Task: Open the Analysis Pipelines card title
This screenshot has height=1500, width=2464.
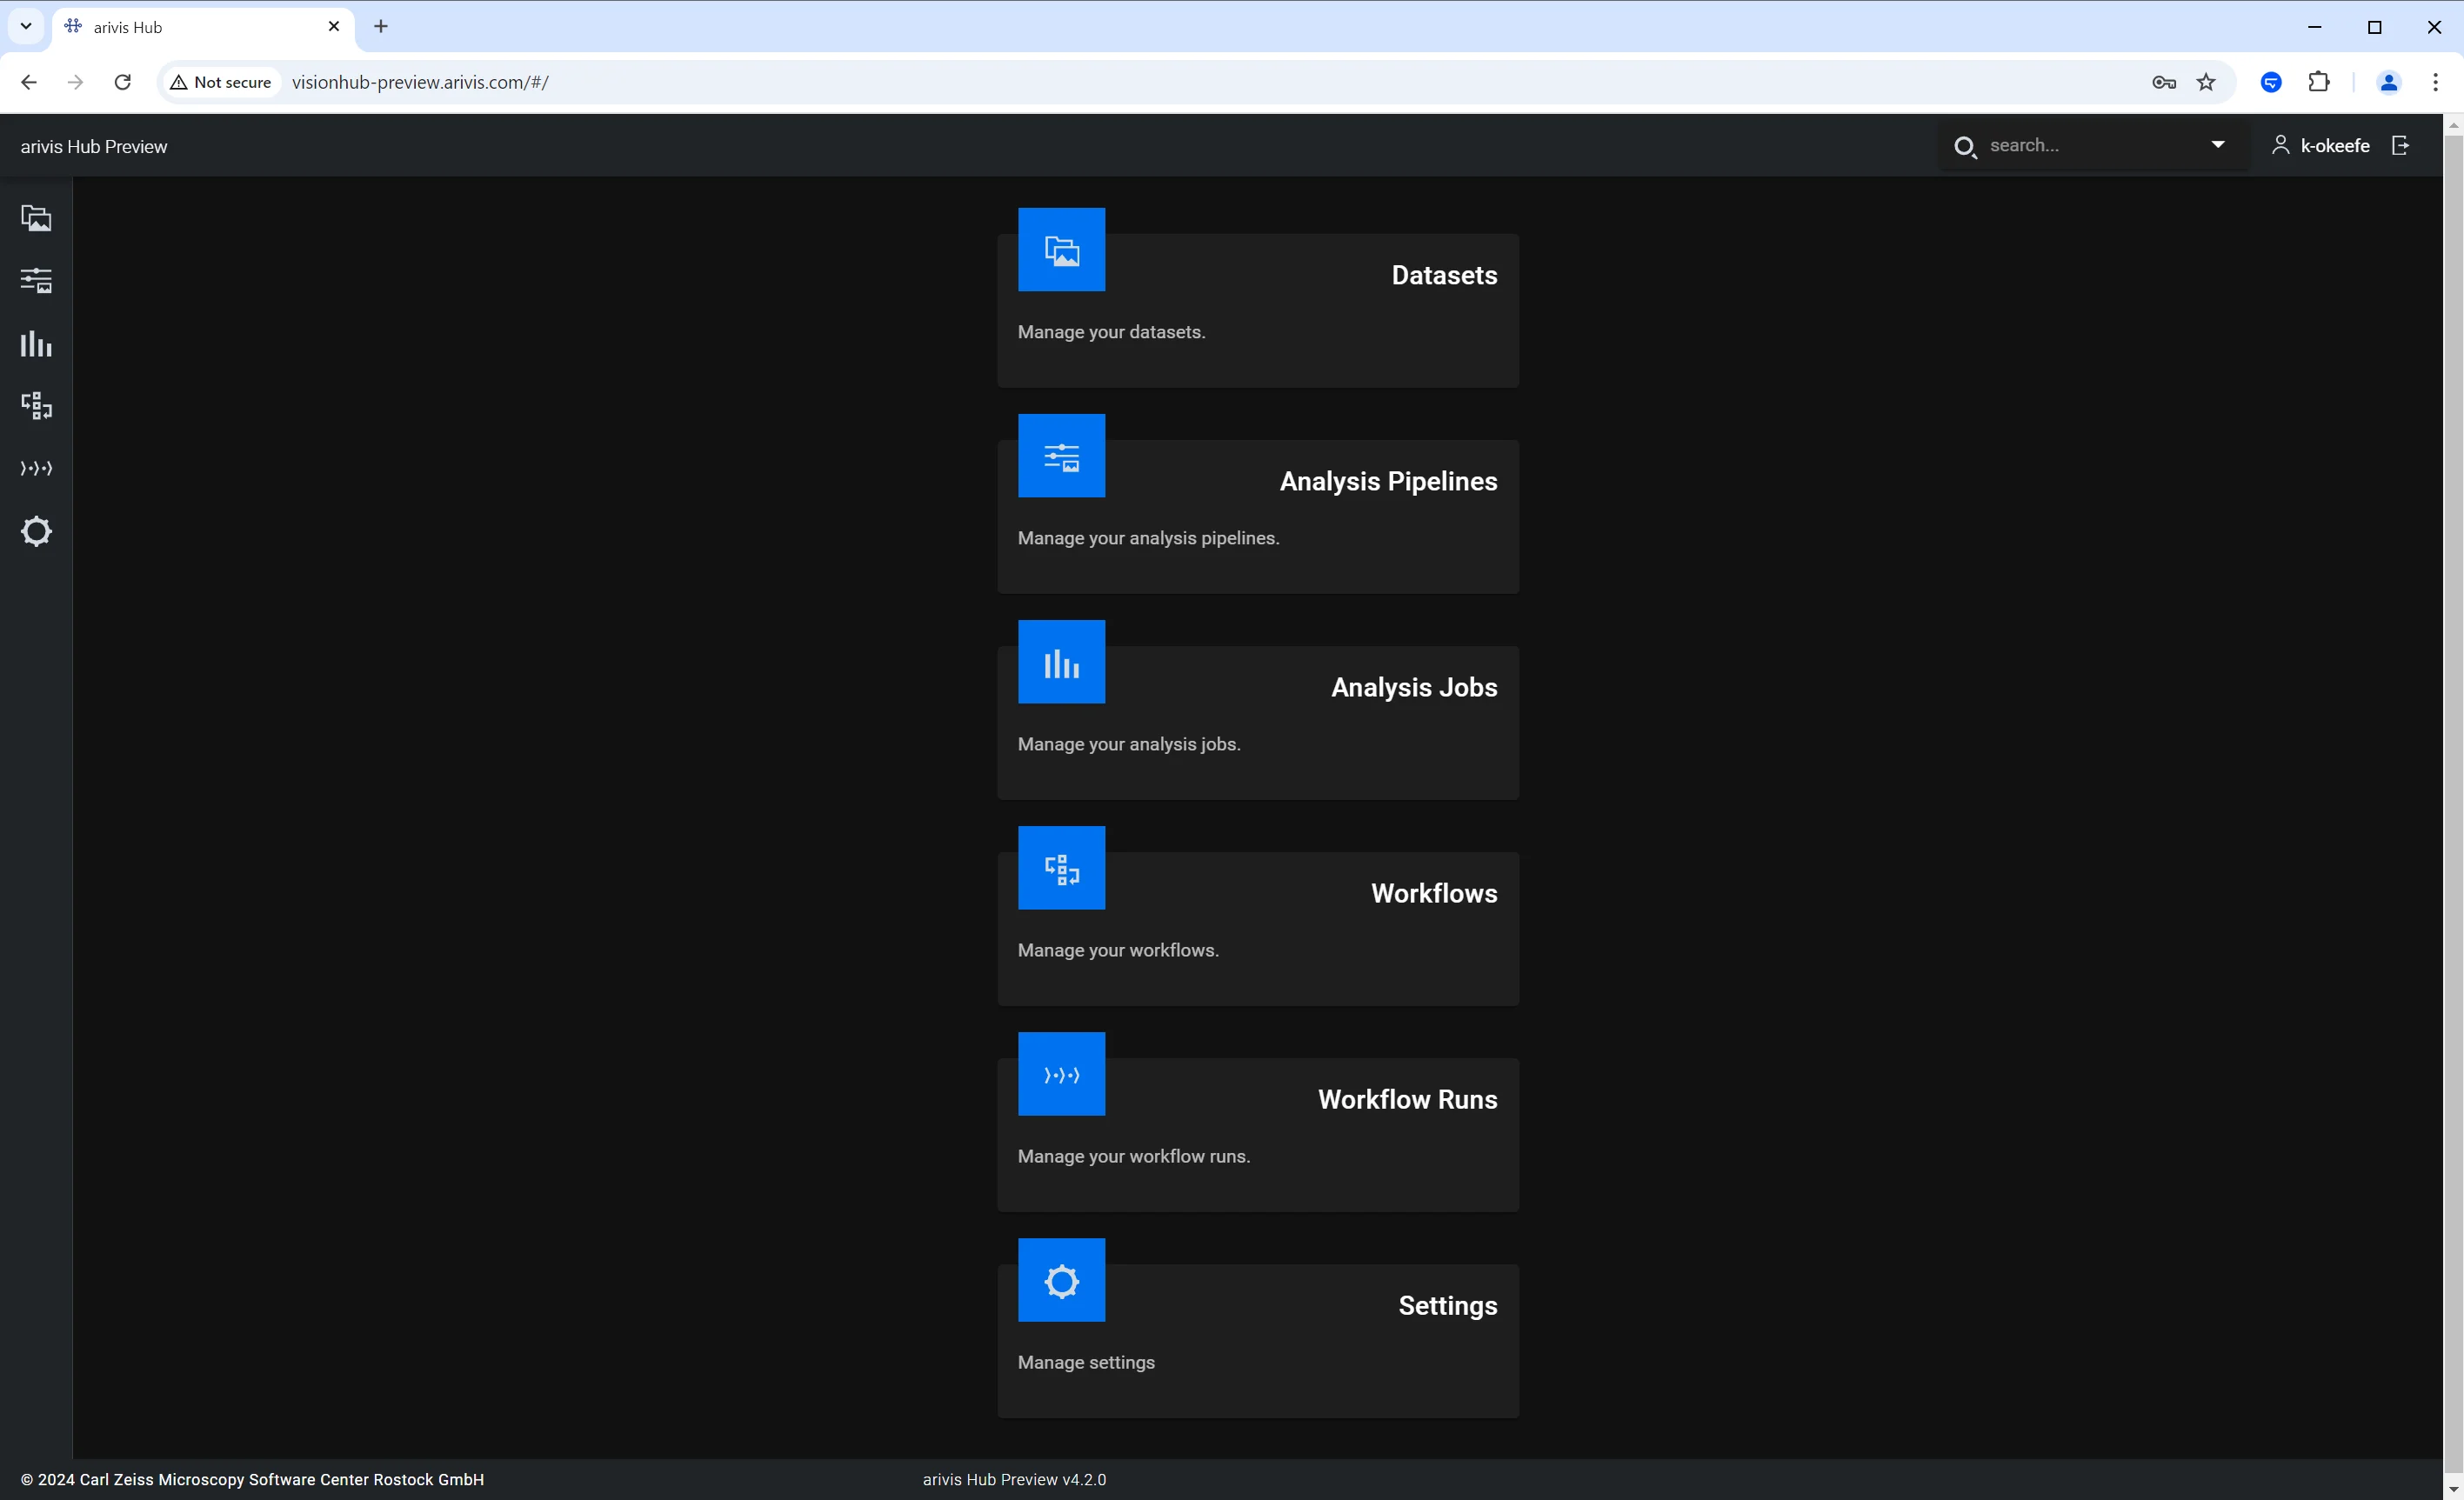Action: point(1388,481)
